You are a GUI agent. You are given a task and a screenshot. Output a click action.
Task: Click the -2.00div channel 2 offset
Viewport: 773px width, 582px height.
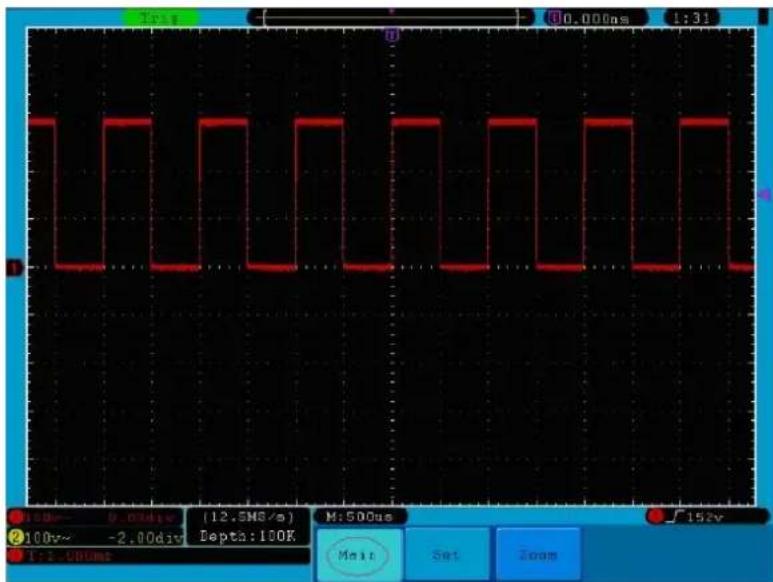[144, 538]
